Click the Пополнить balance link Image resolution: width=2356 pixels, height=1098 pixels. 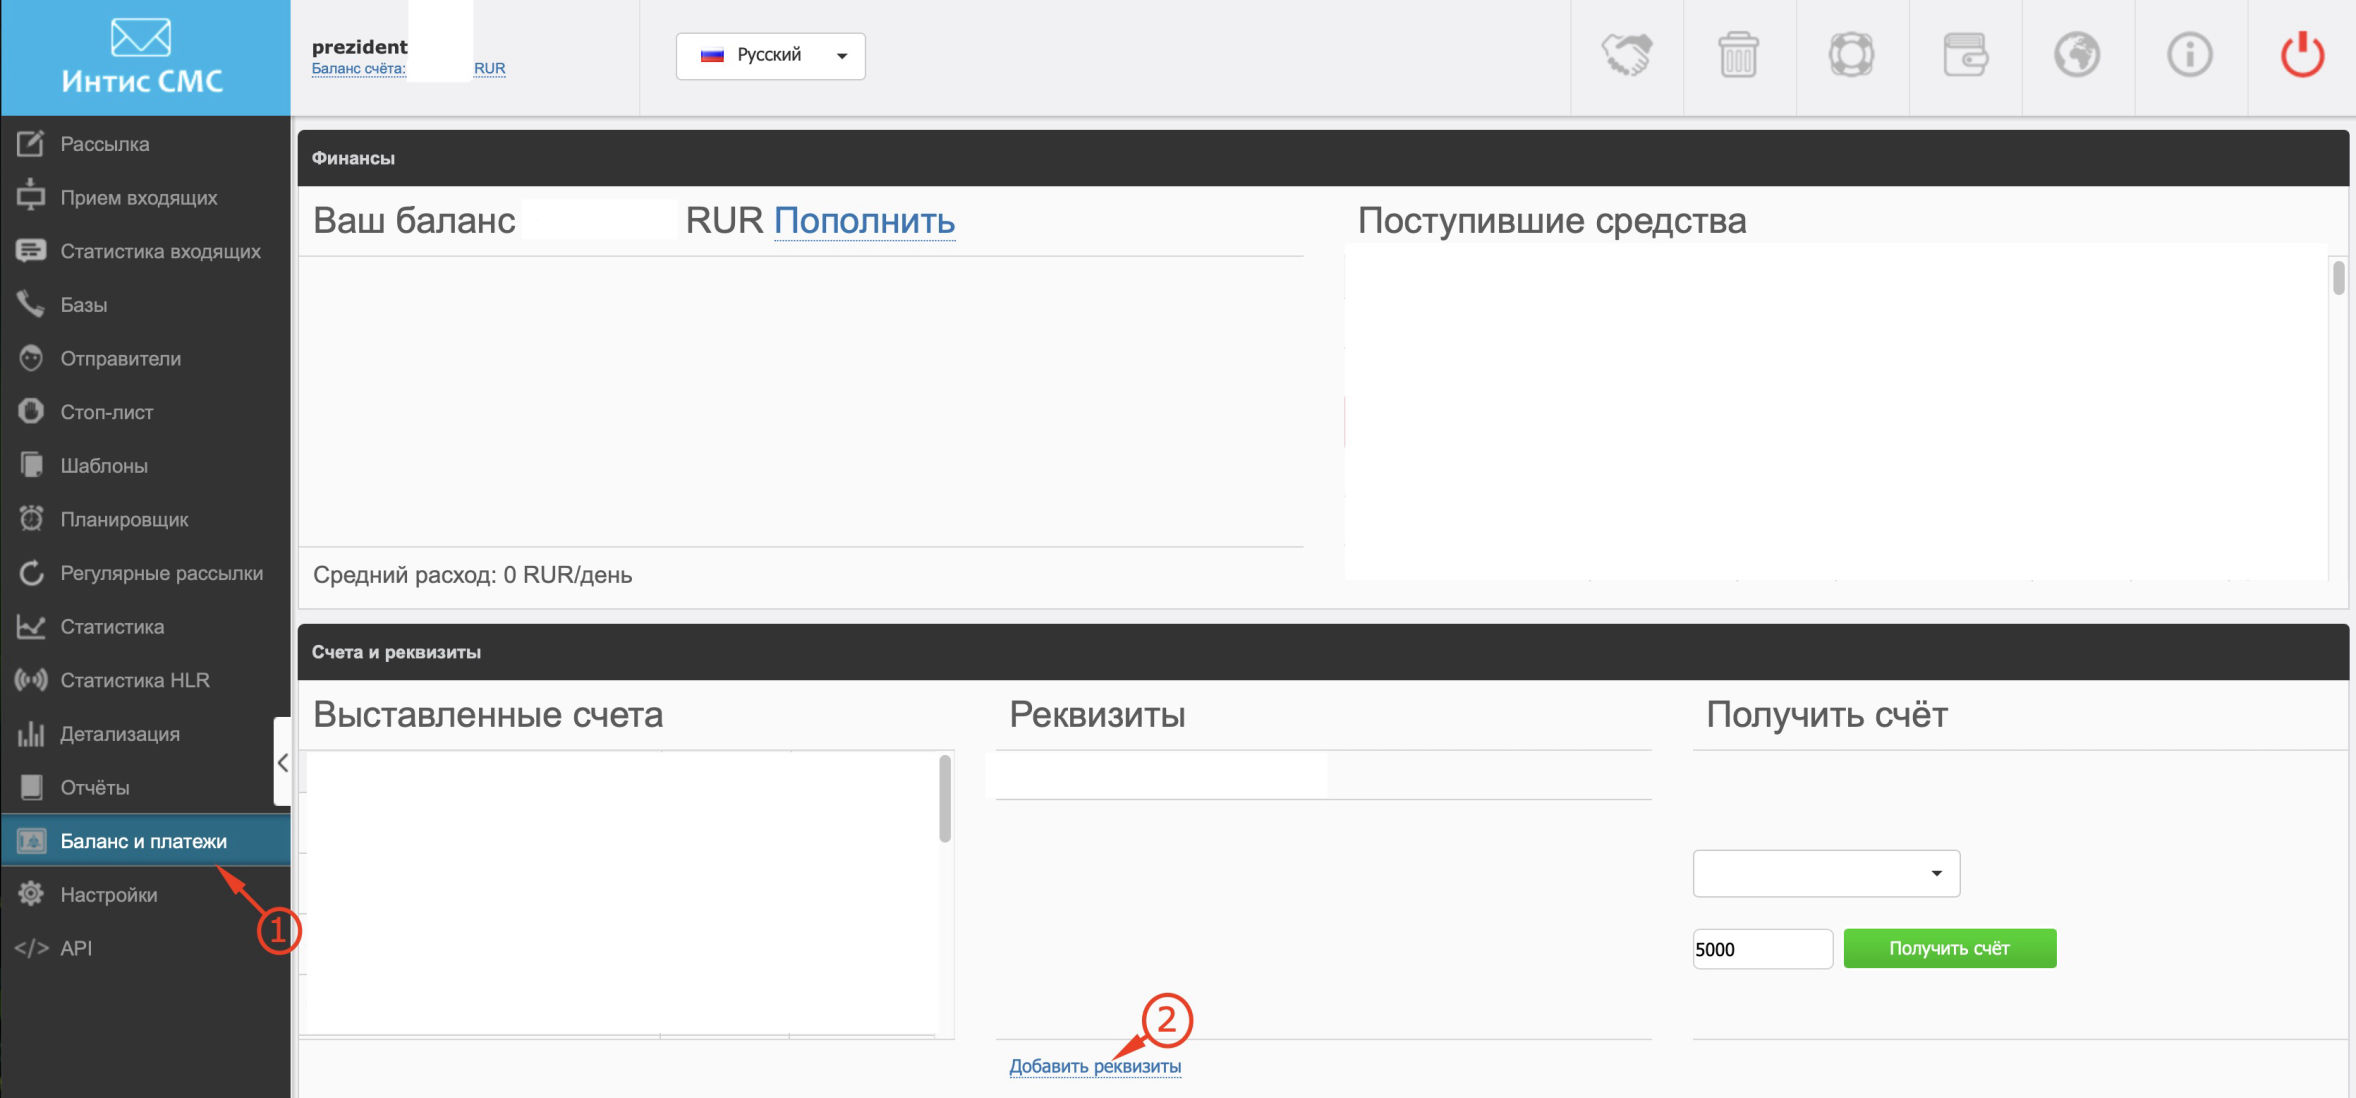click(864, 221)
